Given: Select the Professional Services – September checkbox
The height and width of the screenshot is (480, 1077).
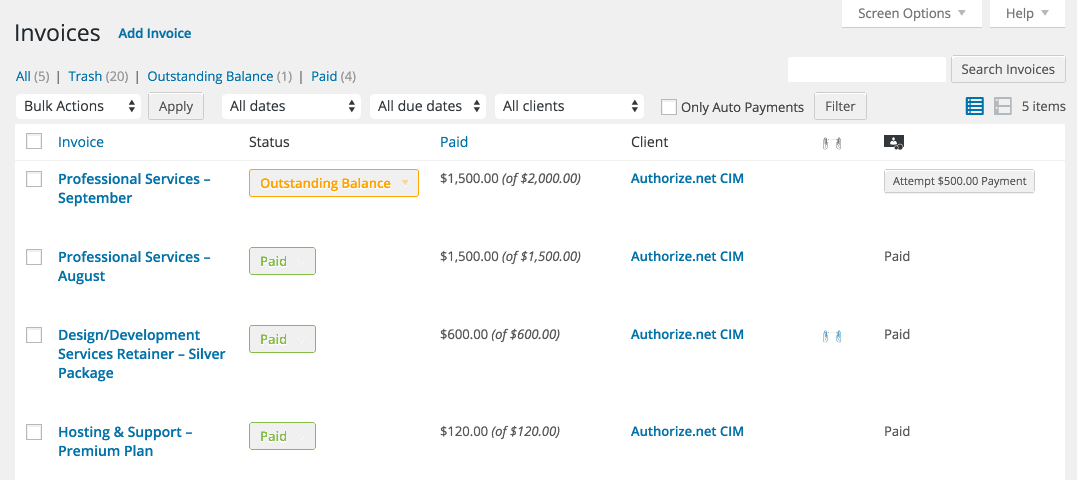Looking at the screenshot, I should point(34,179).
